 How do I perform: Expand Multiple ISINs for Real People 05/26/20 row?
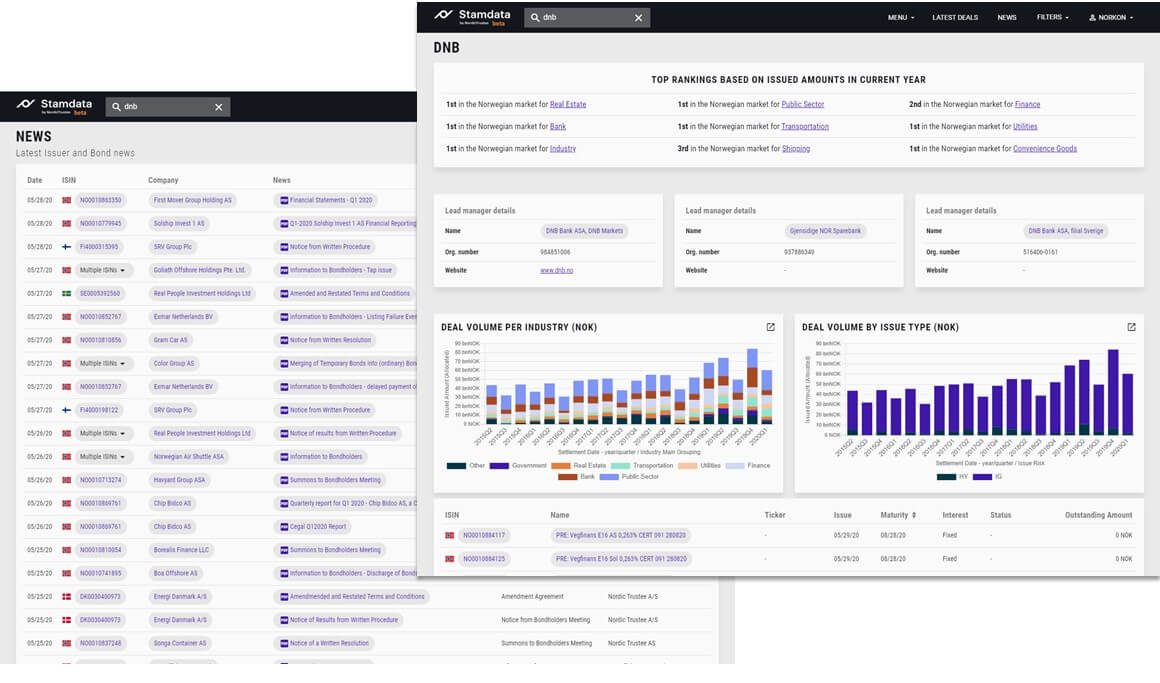(102, 434)
